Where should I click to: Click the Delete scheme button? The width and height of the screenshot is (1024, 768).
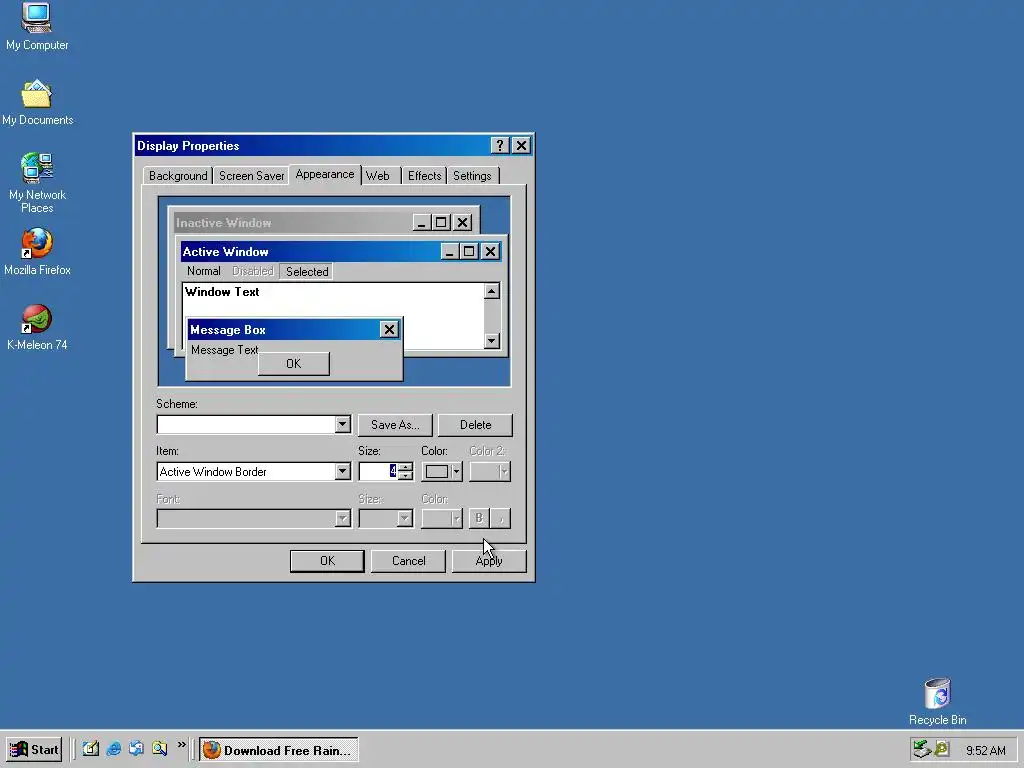click(475, 424)
